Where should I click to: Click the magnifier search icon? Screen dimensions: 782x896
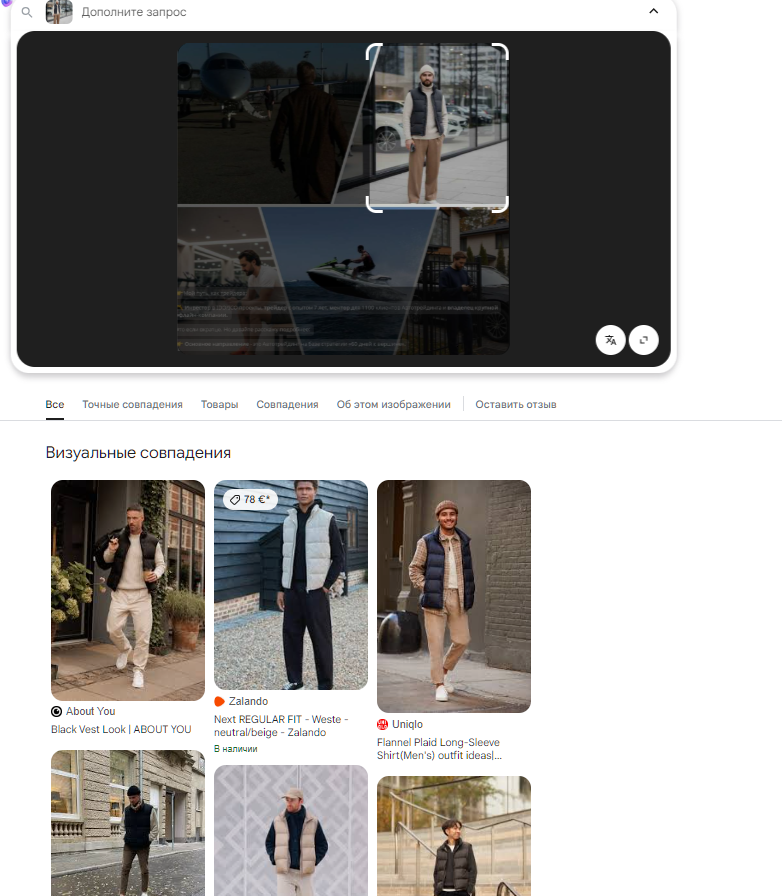[27, 12]
